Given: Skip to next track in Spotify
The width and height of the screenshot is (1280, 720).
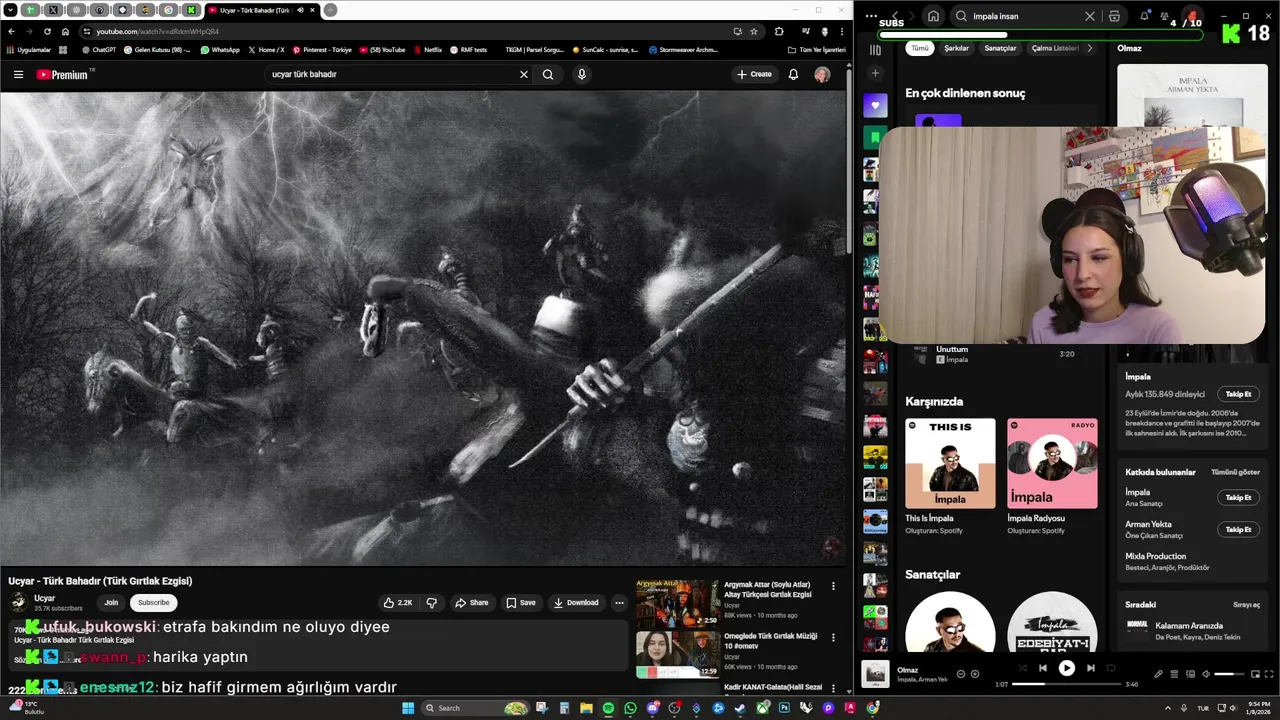Looking at the screenshot, I should [1090, 668].
